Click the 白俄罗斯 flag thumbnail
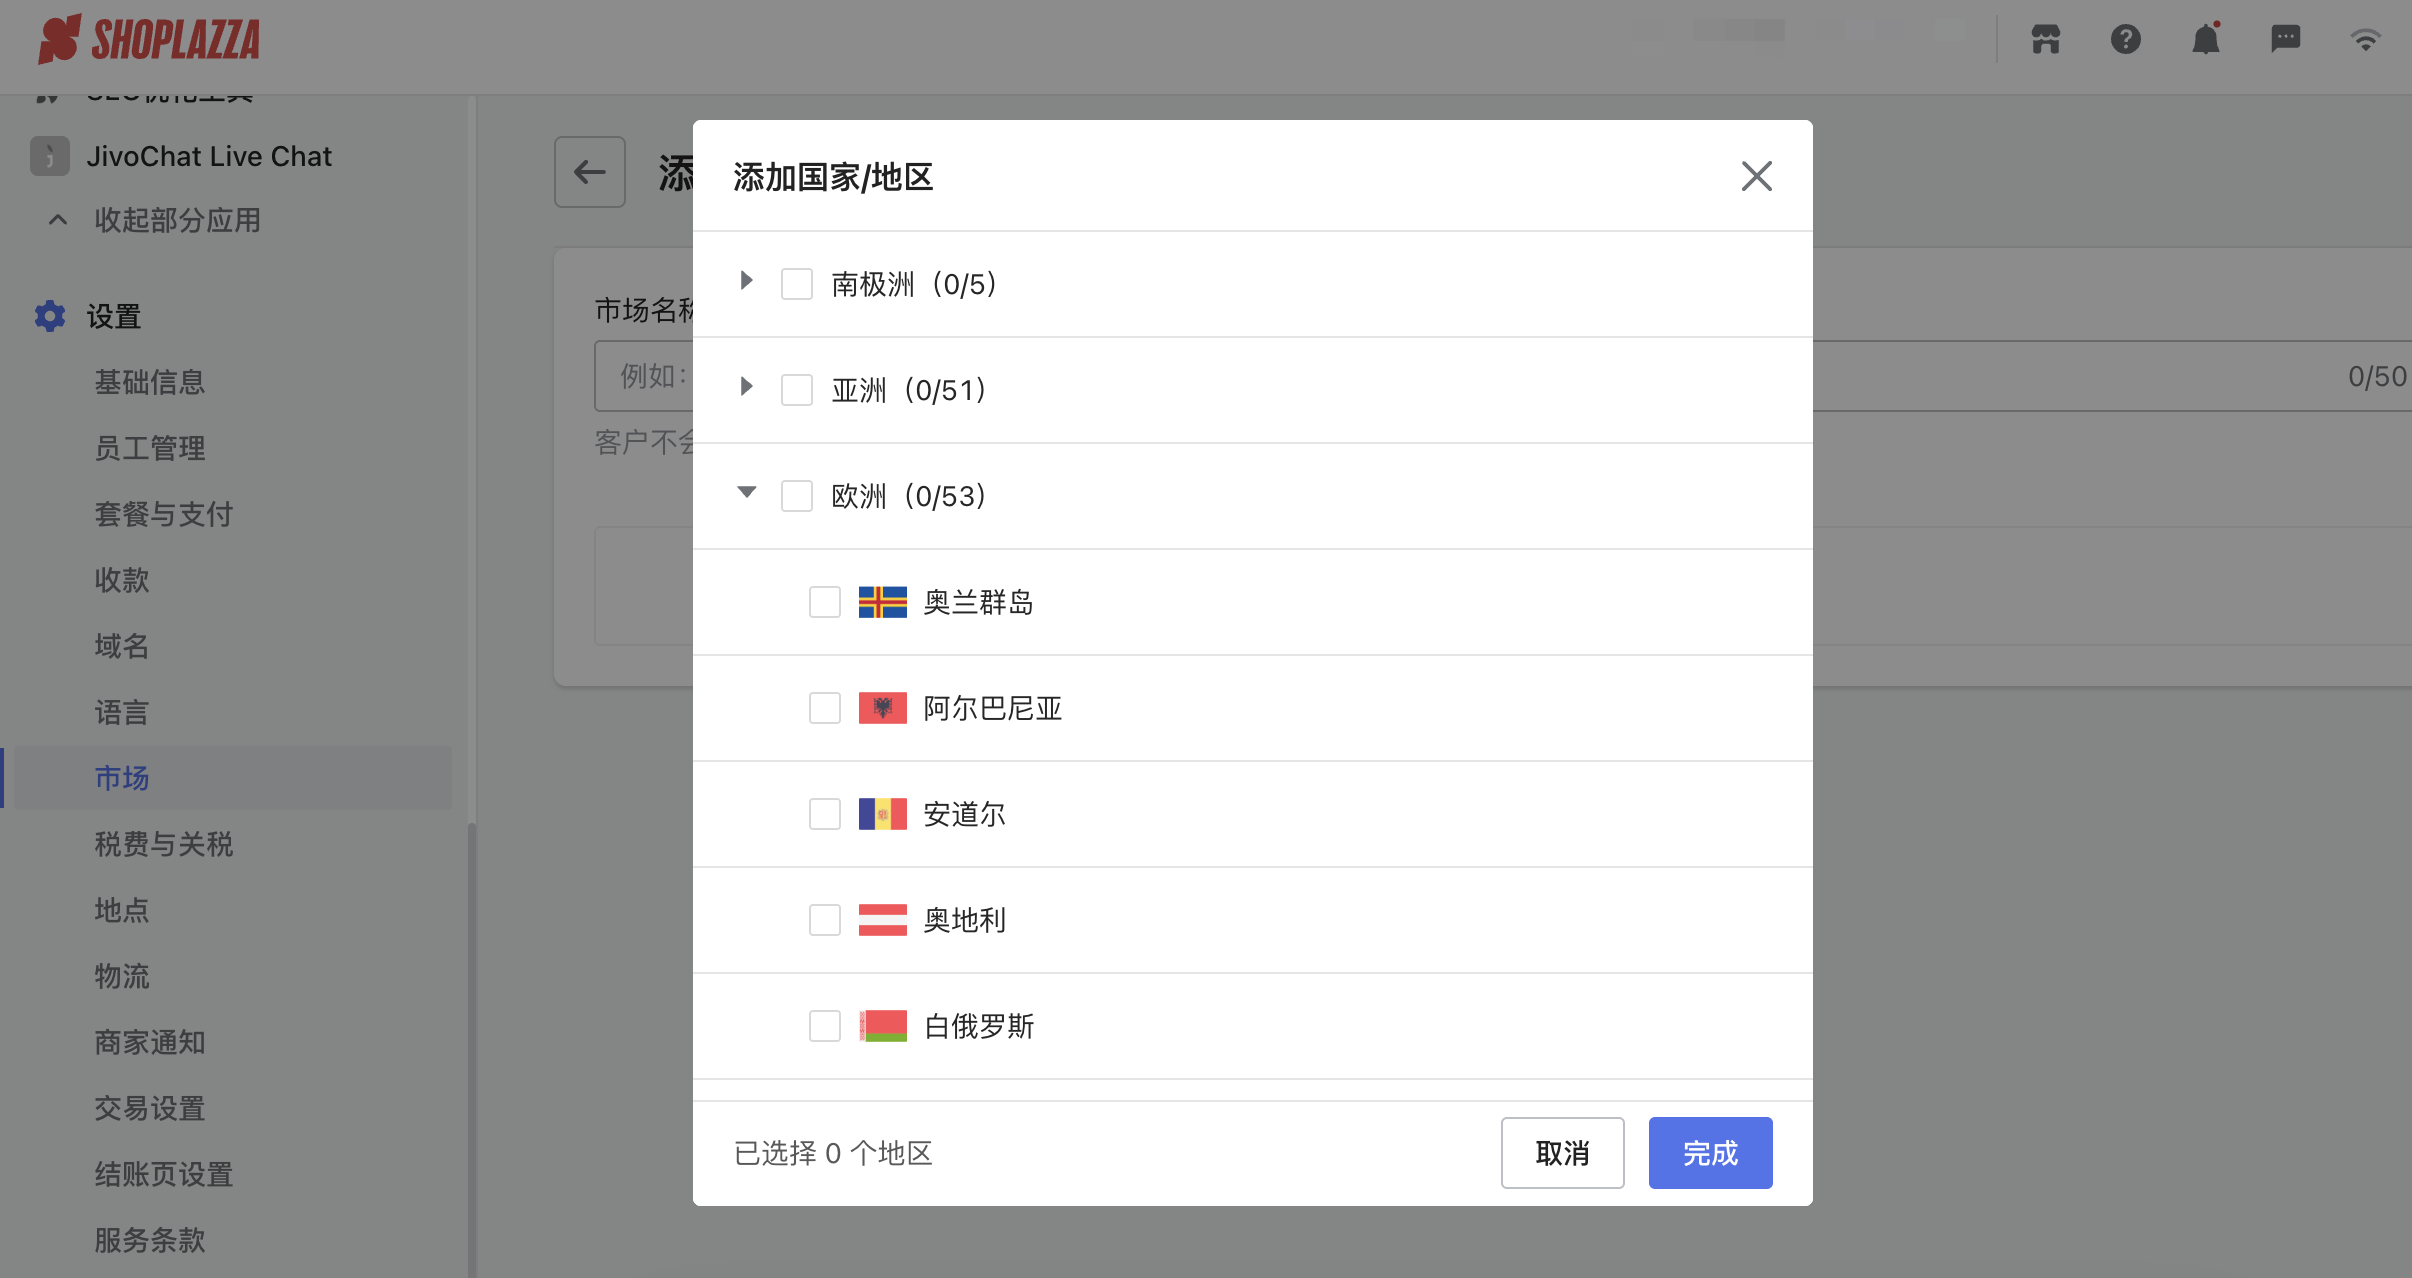Image resolution: width=2412 pixels, height=1278 pixels. point(881,1025)
